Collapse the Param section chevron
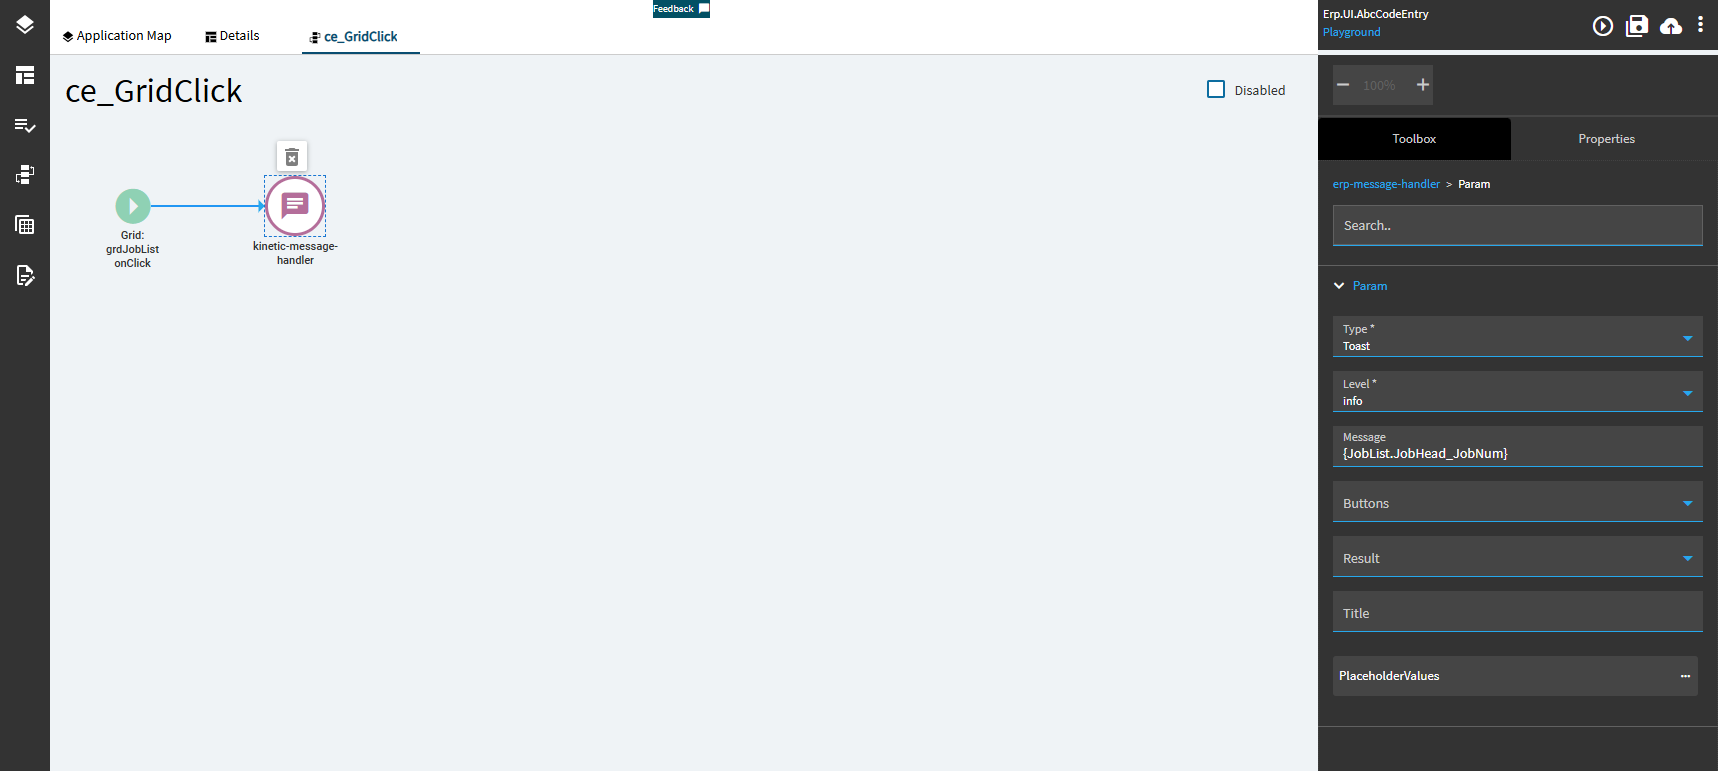This screenshot has height=771, width=1718. coord(1339,286)
